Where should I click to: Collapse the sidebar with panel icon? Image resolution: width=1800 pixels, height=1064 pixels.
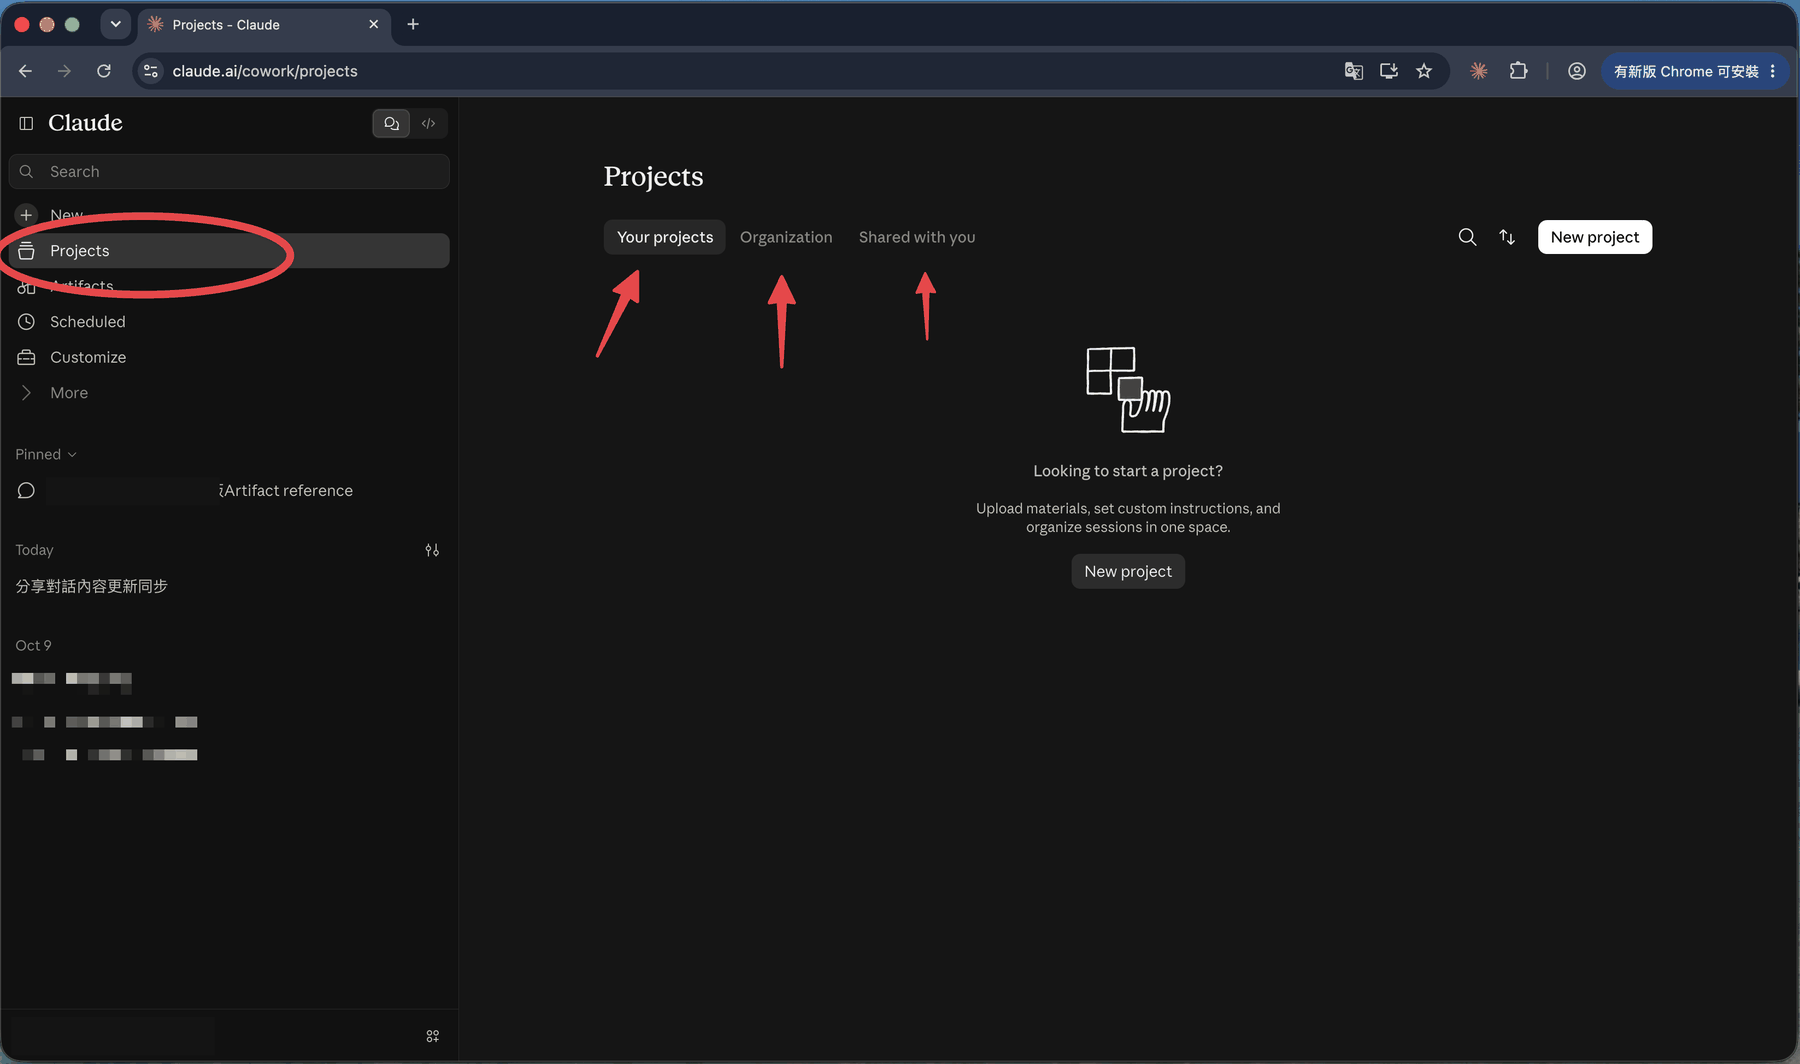coord(26,123)
